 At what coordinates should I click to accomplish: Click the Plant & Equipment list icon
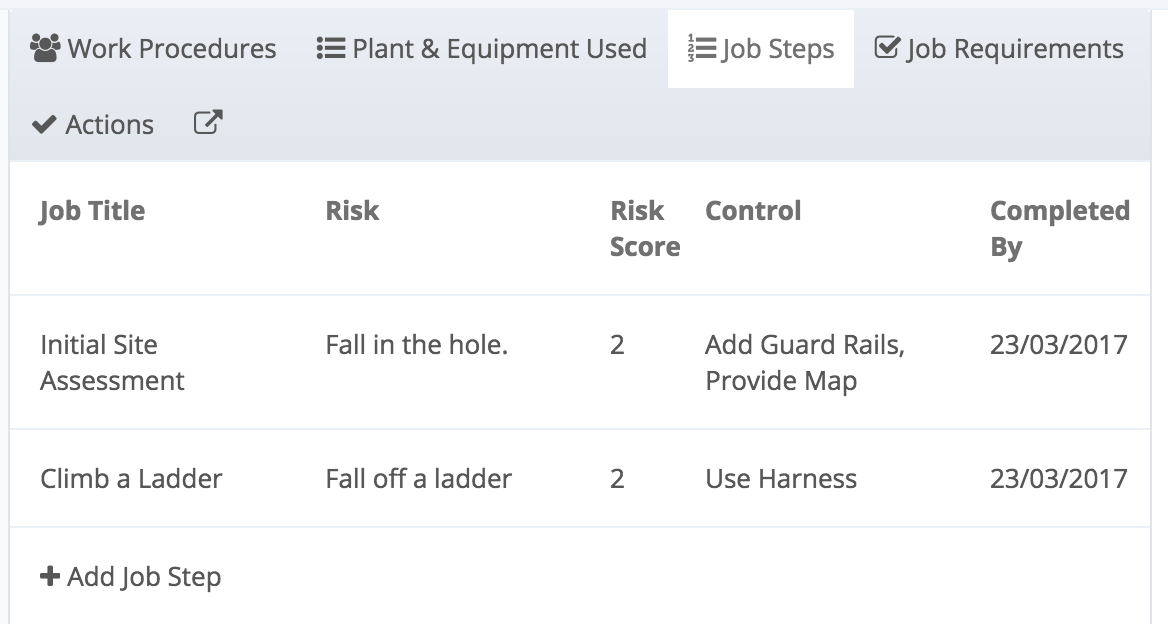point(330,48)
